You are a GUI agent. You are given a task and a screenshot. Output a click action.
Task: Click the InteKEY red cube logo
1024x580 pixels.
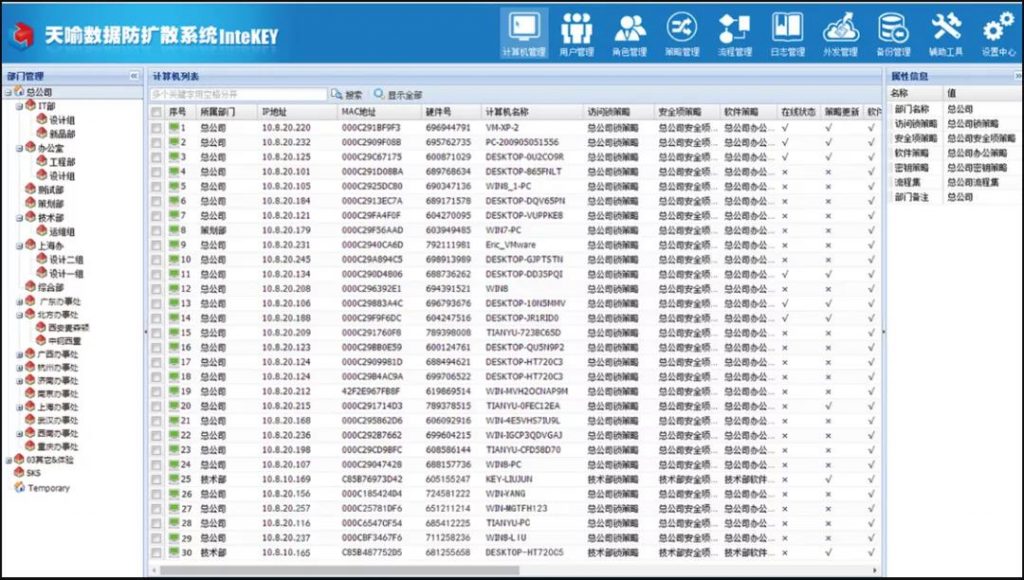[x=22, y=35]
